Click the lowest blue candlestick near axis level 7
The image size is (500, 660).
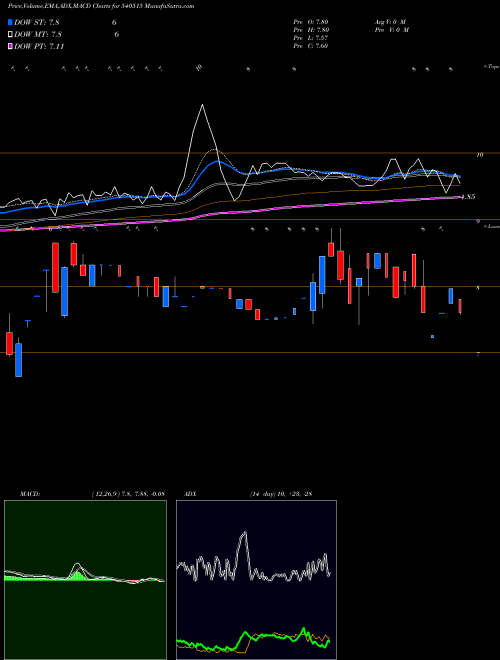(x=19, y=360)
